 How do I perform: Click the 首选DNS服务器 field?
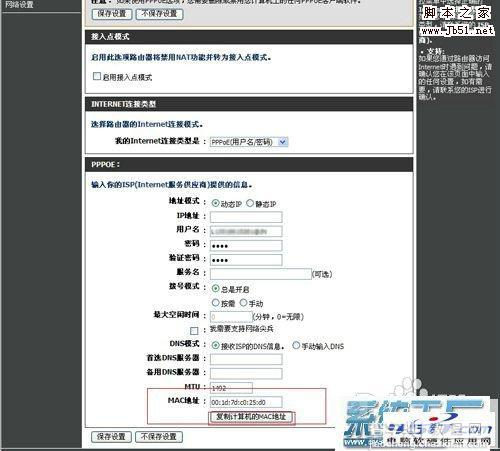(x=246, y=359)
